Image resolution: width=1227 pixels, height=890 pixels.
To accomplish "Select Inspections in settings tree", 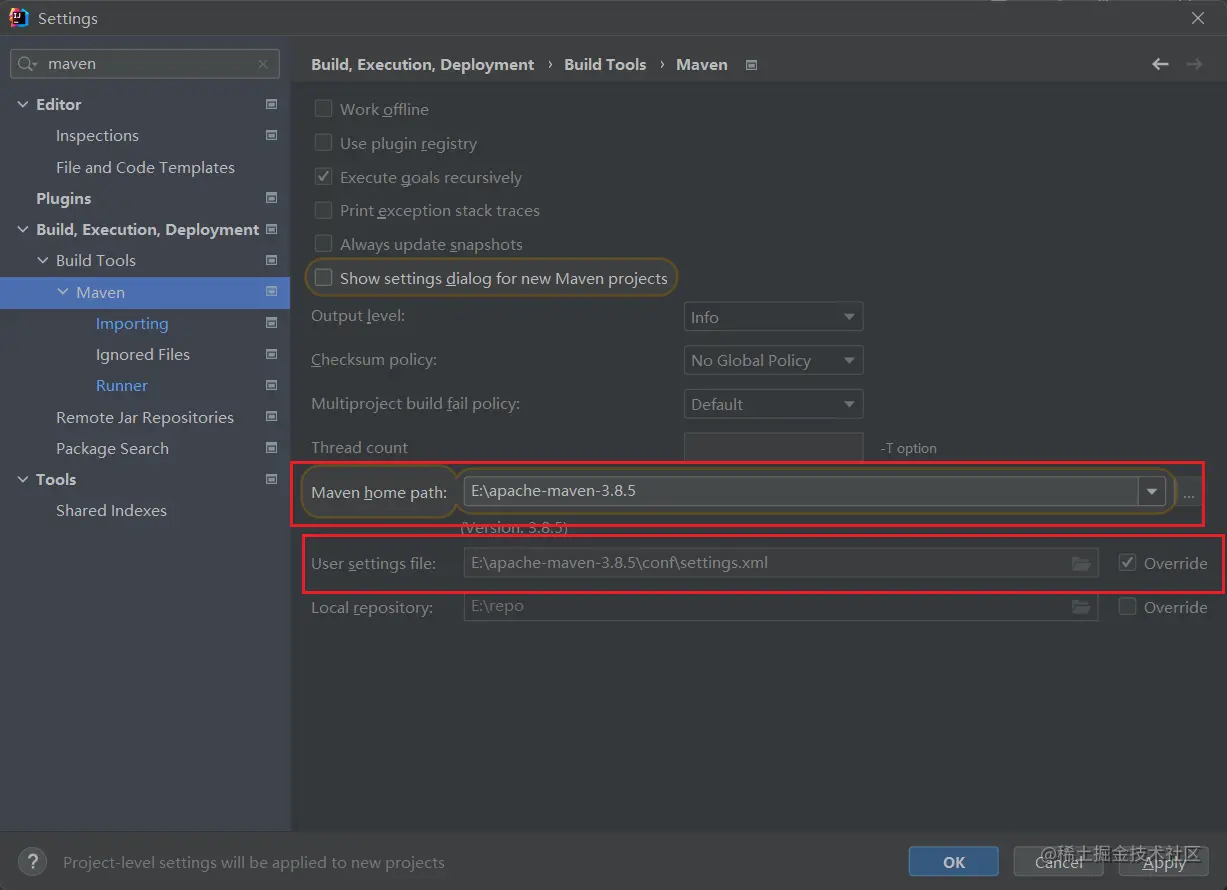I will [97, 135].
